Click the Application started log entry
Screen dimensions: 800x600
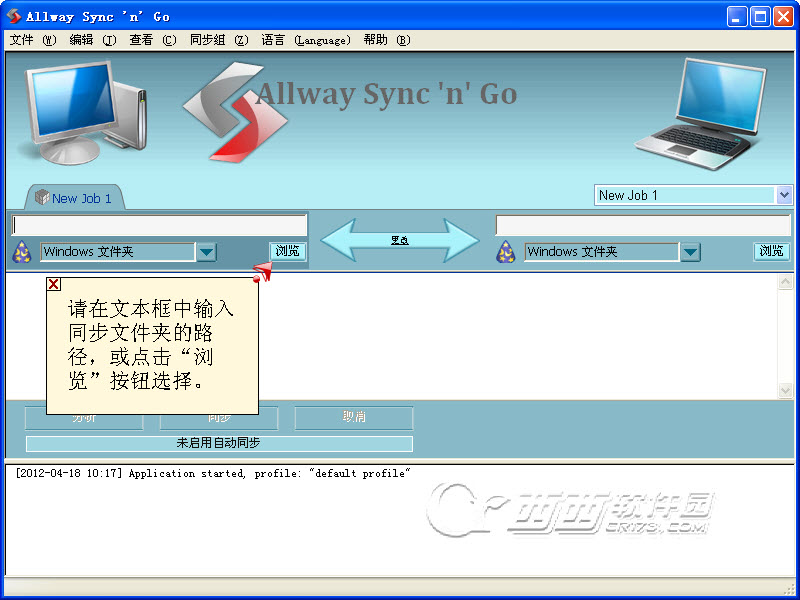(213, 473)
